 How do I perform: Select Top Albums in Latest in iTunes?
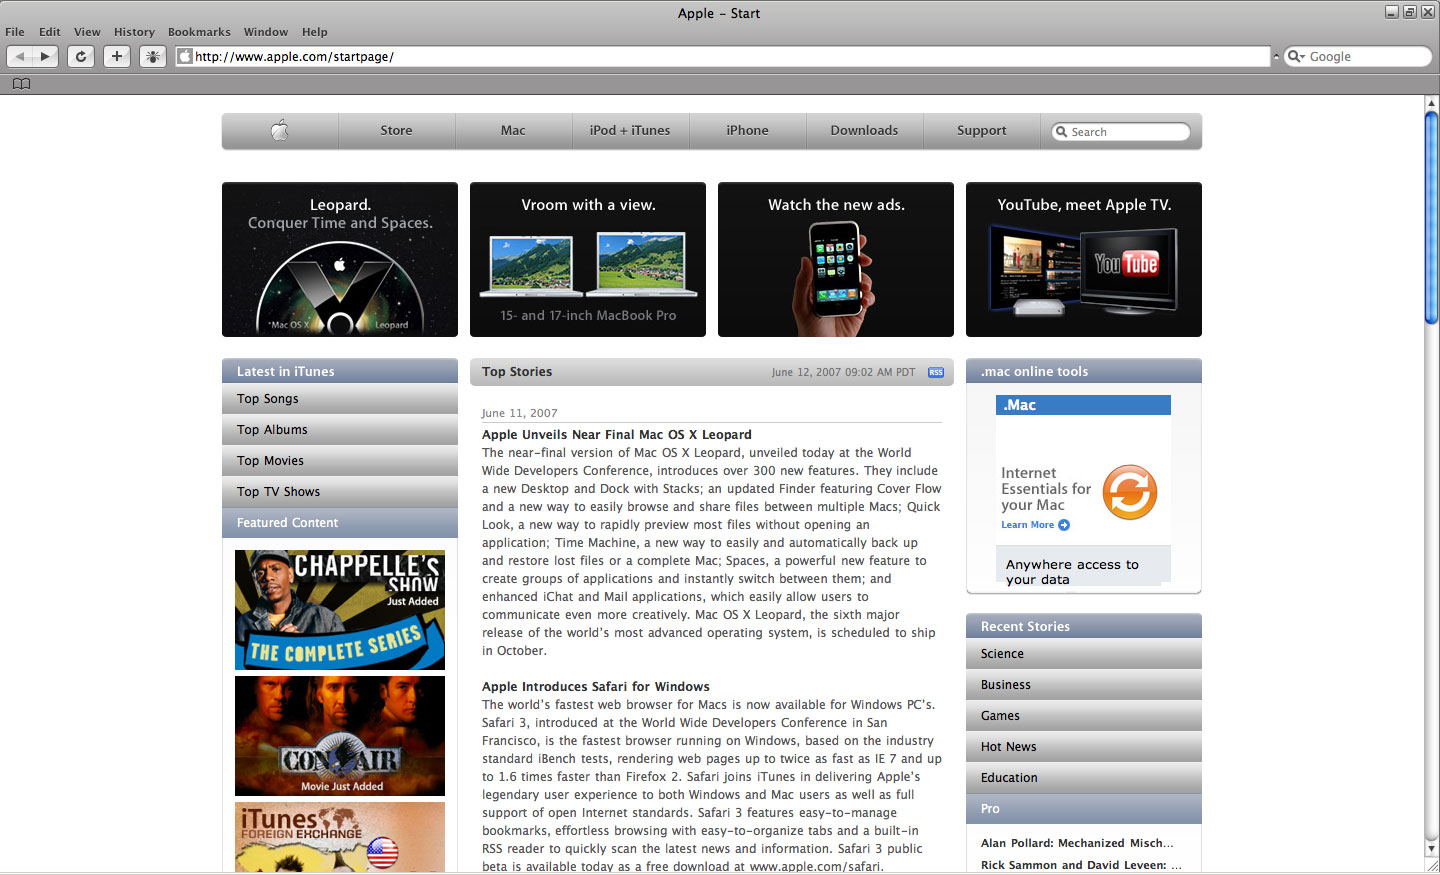[x=340, y=430]
